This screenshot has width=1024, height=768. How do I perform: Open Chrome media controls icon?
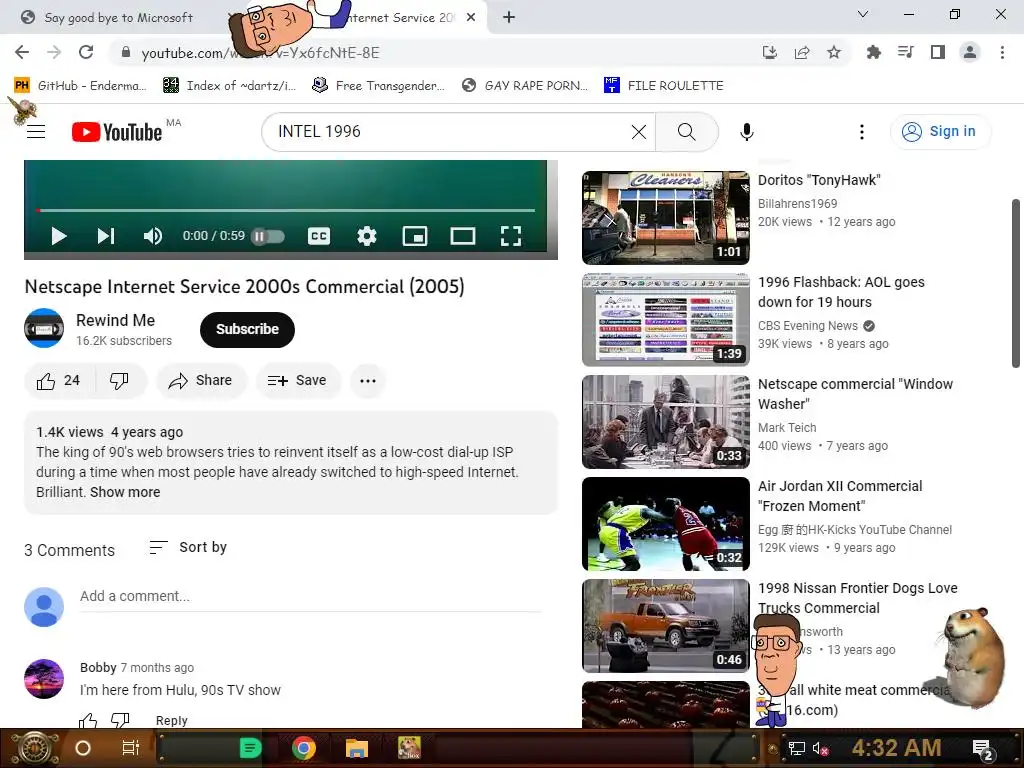pos(906,52)
